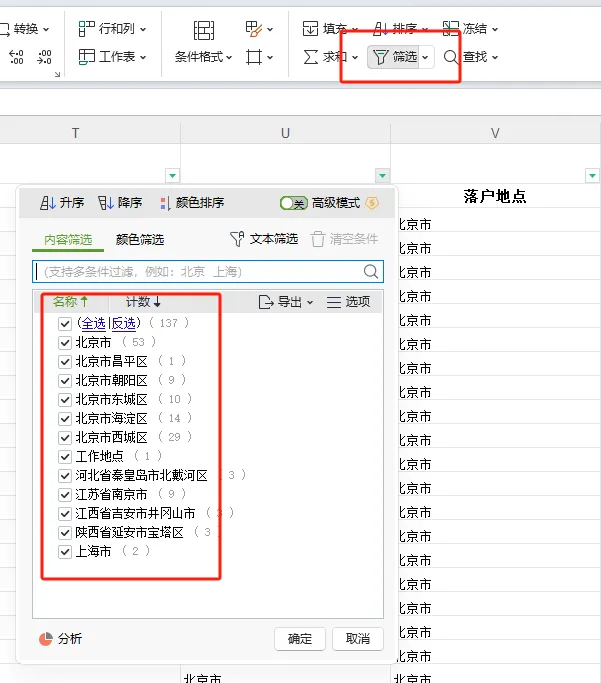Click the Find (查找) magnifier icon
This screenshot has height=683, width=601.
(451, 57)
